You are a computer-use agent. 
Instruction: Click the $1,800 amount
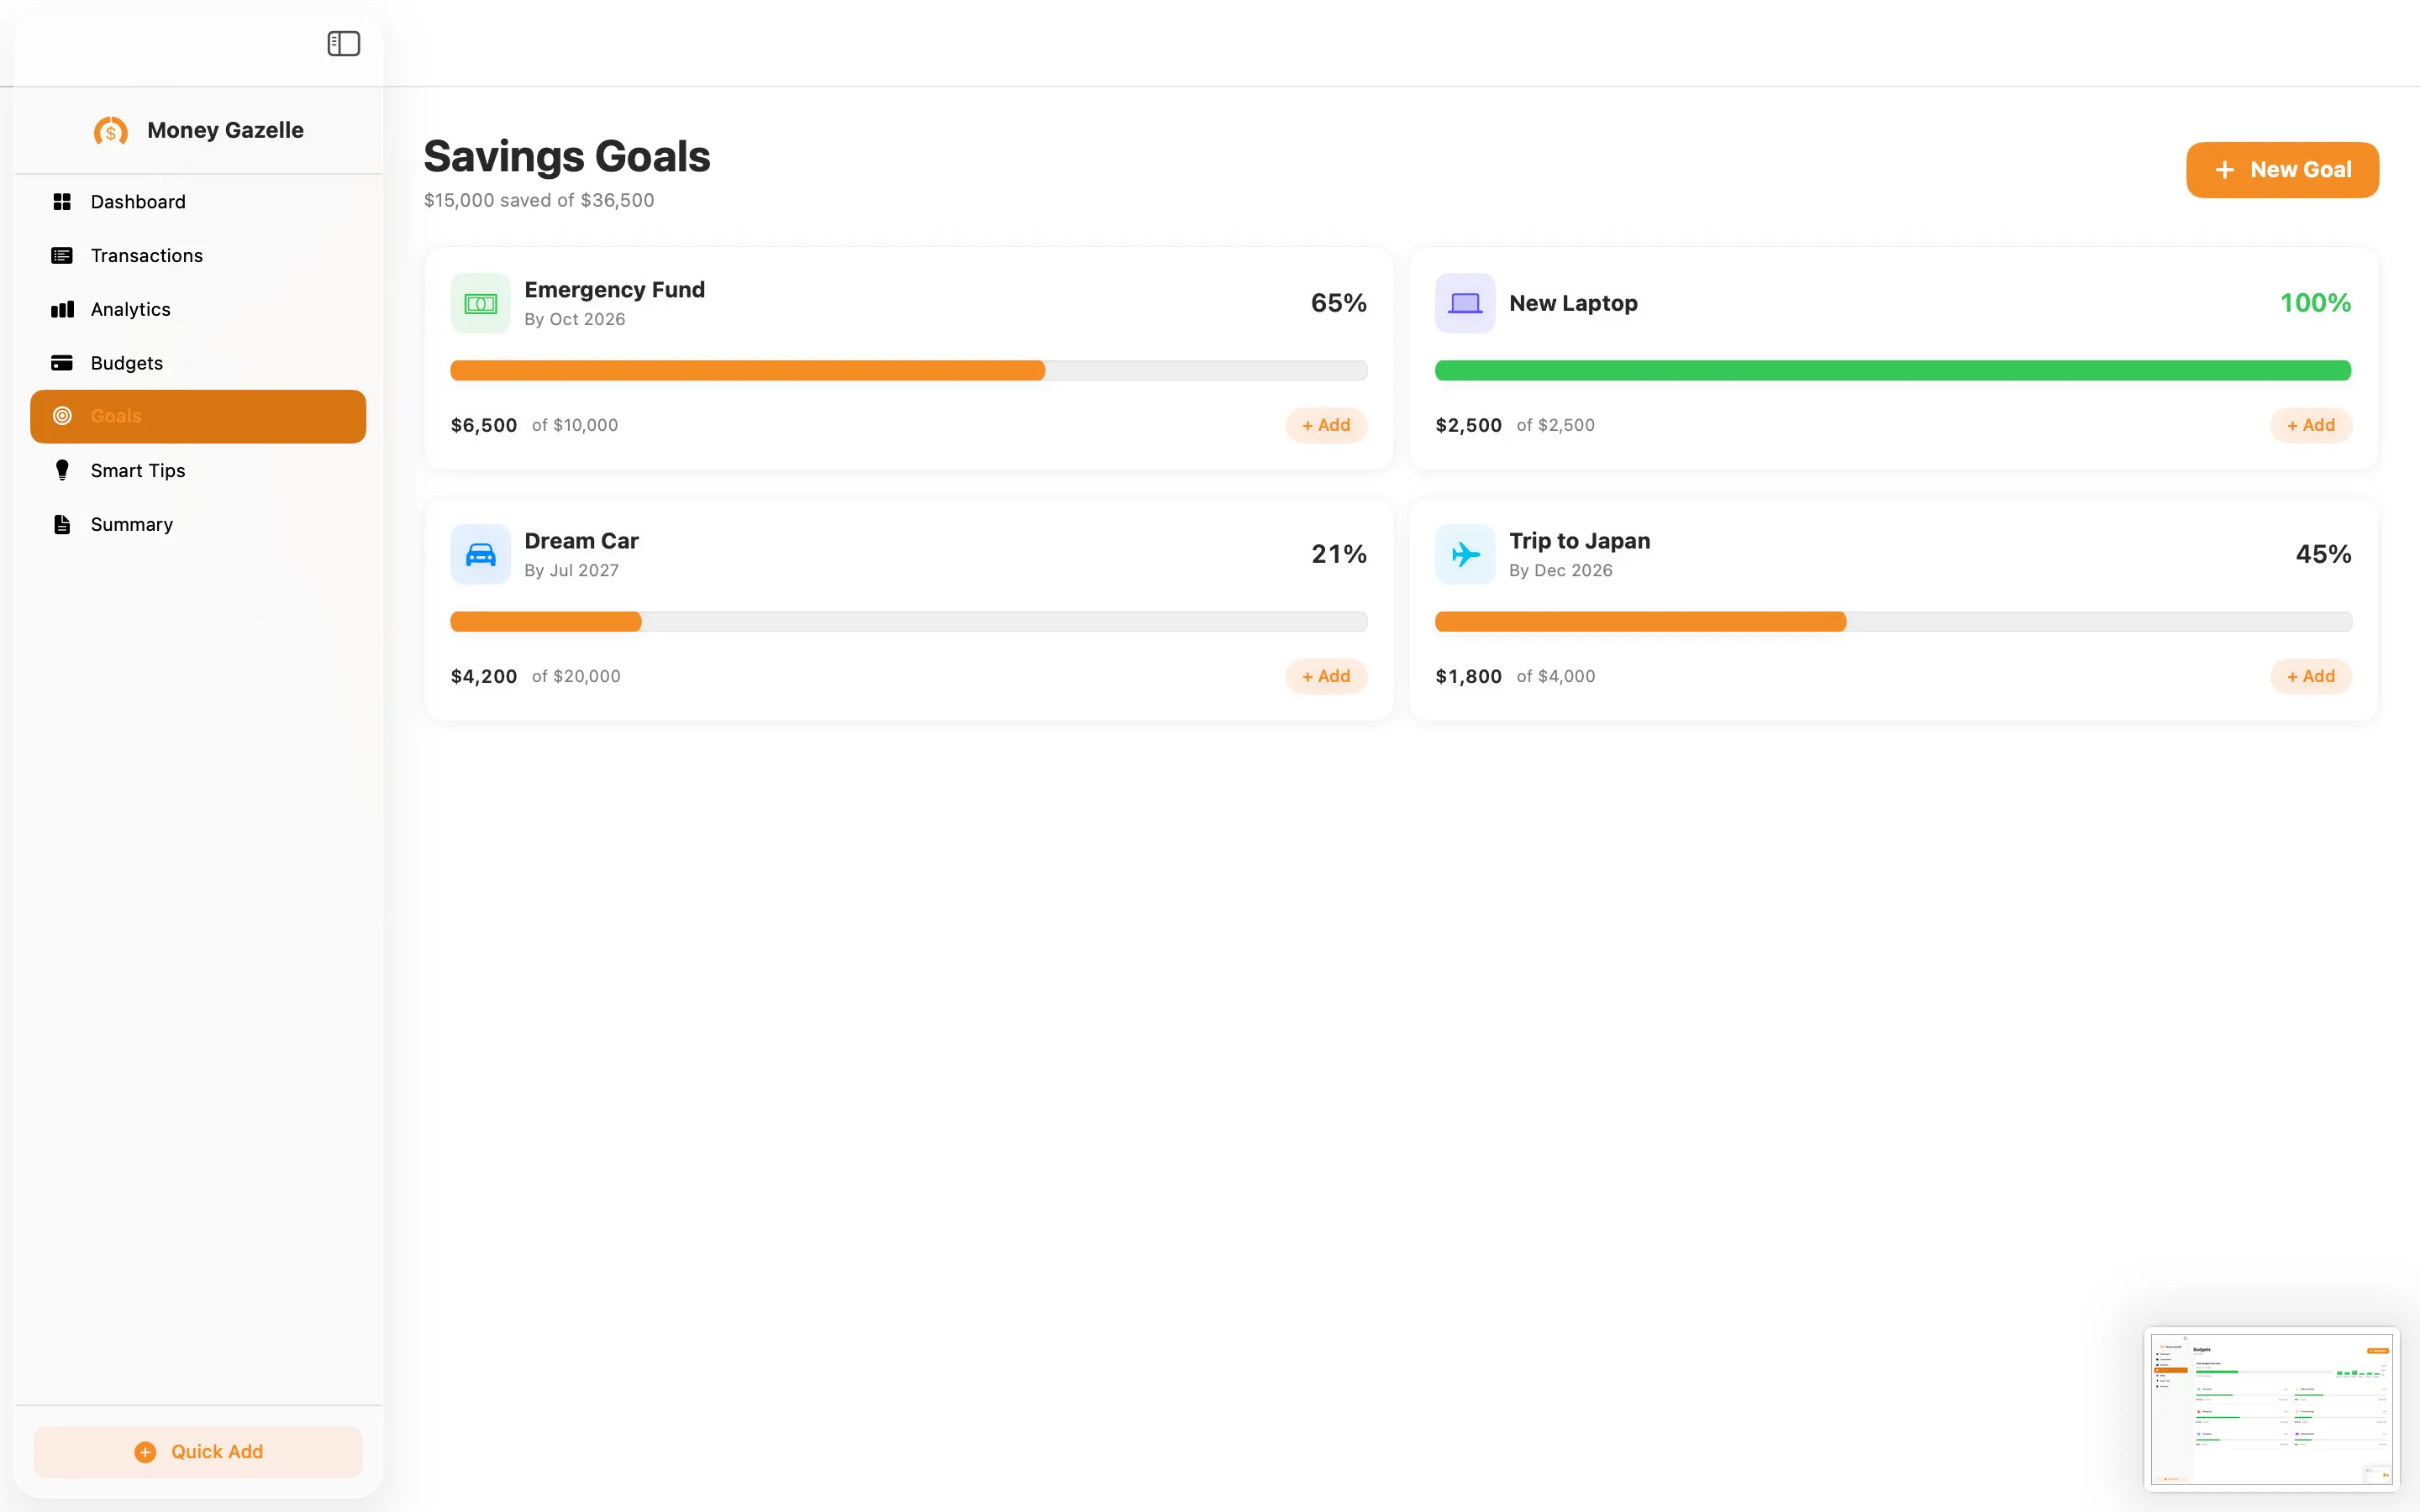click(1468, 676)
